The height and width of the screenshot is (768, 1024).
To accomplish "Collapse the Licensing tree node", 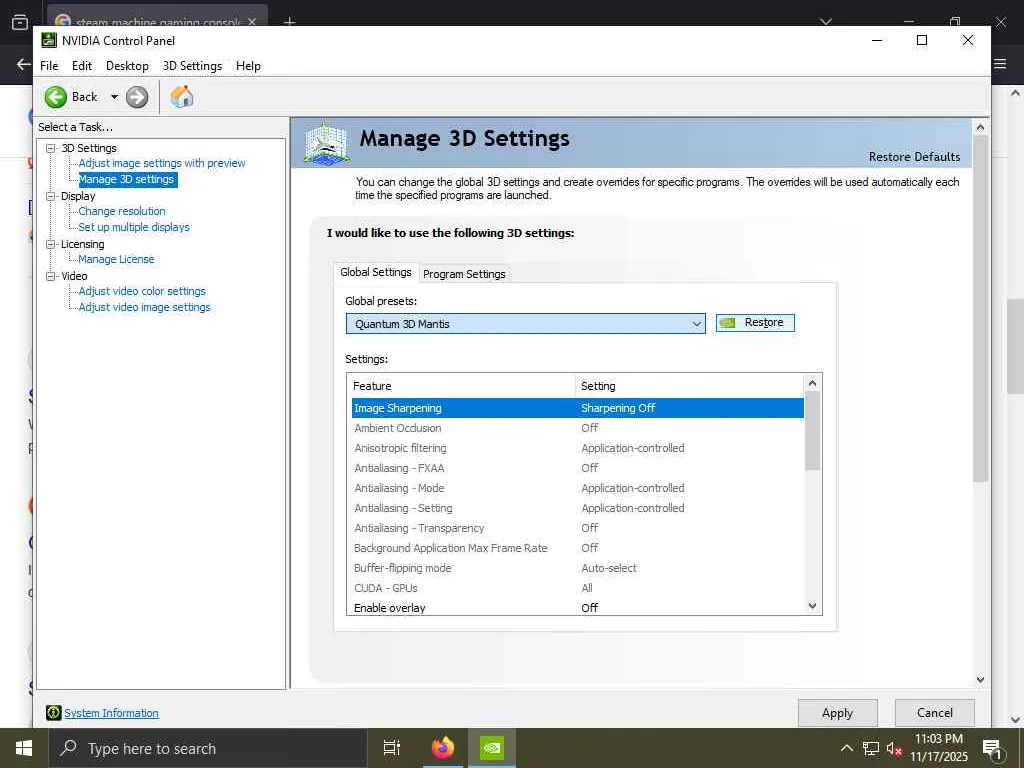I will pos(50,244).
